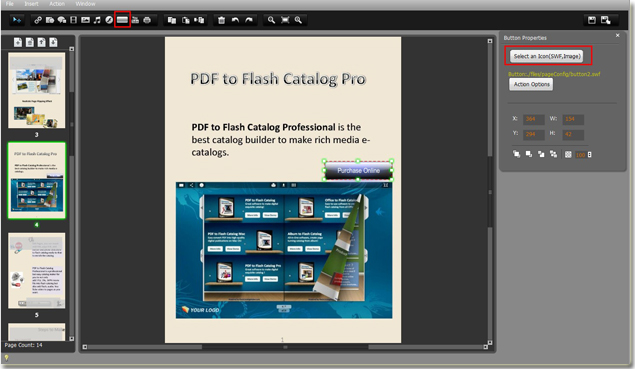Insert a movie with the filmstrip icon
The image size is (635, 369).
coord(73,20)
